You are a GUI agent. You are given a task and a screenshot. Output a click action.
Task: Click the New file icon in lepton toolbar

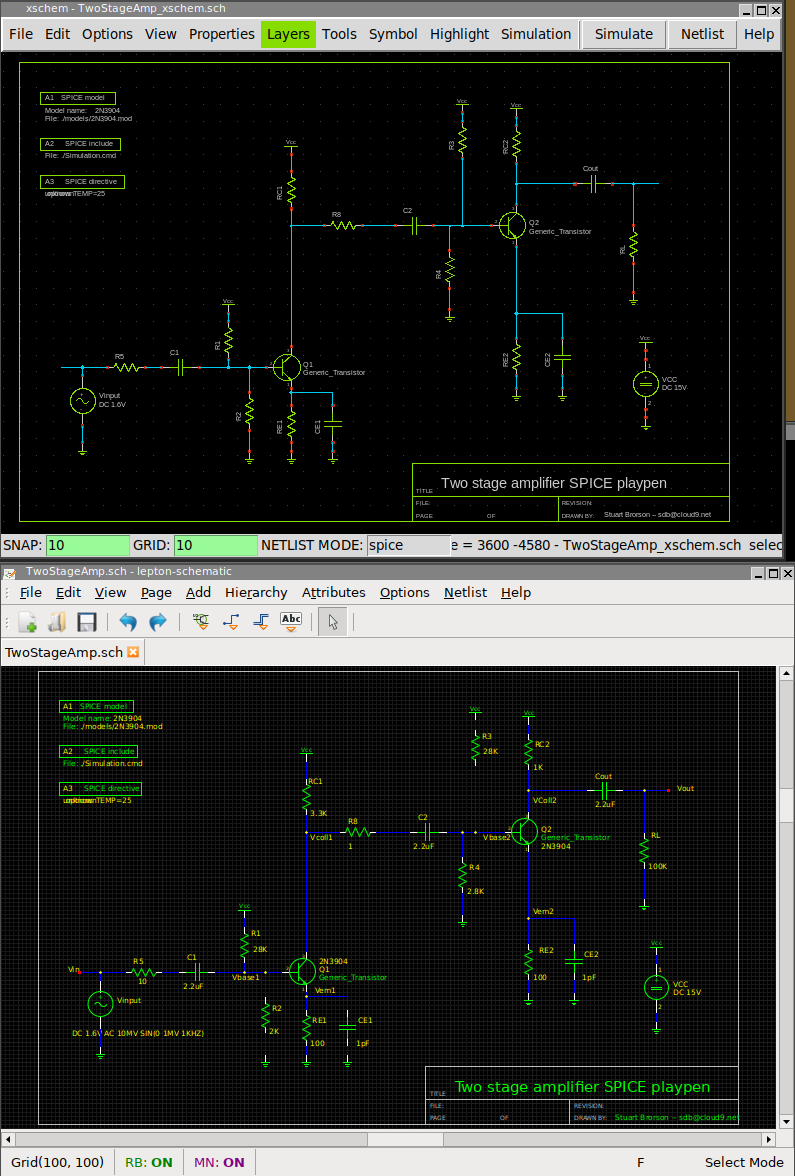27,622
